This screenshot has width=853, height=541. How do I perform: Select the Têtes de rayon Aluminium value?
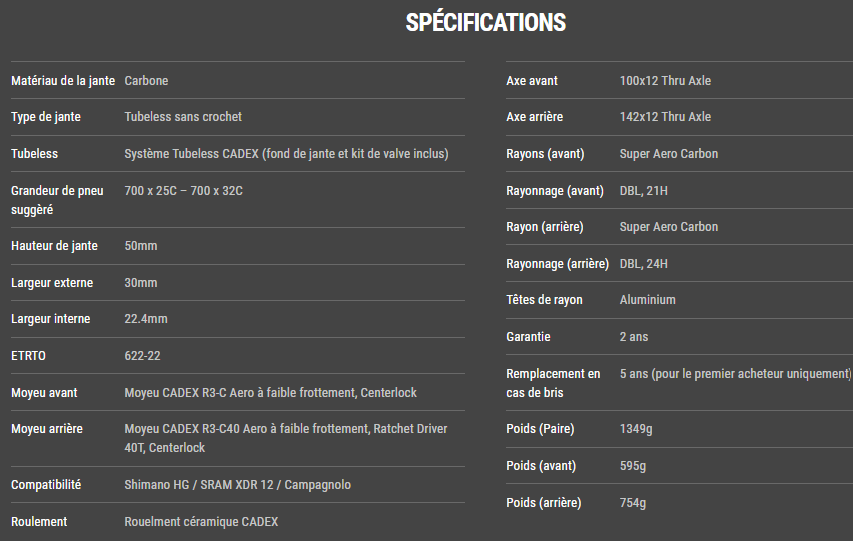tap(647, 300)
